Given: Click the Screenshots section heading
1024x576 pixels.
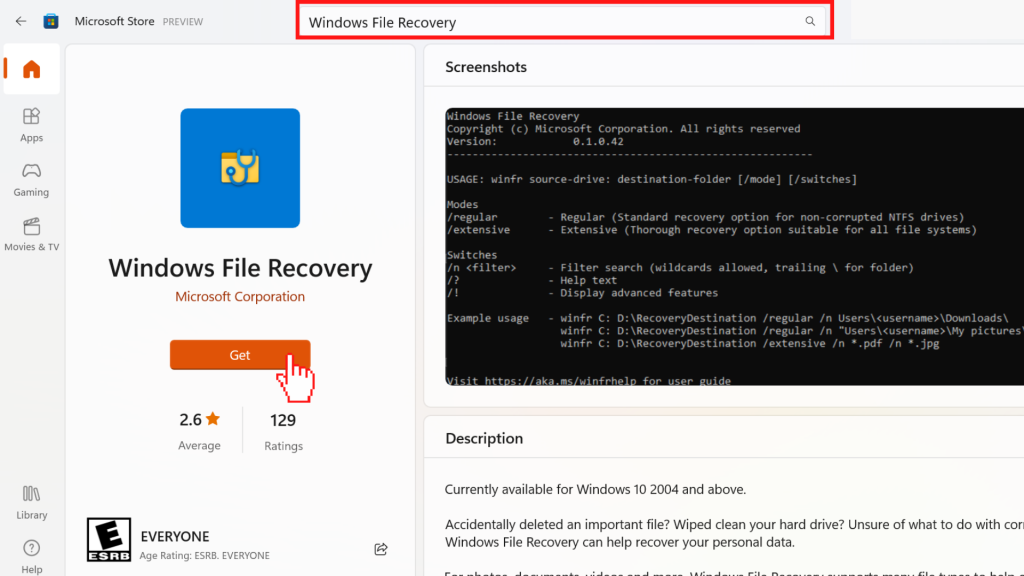Looking at the screenshot, I should pyautogui.click(x=486, y=67).
